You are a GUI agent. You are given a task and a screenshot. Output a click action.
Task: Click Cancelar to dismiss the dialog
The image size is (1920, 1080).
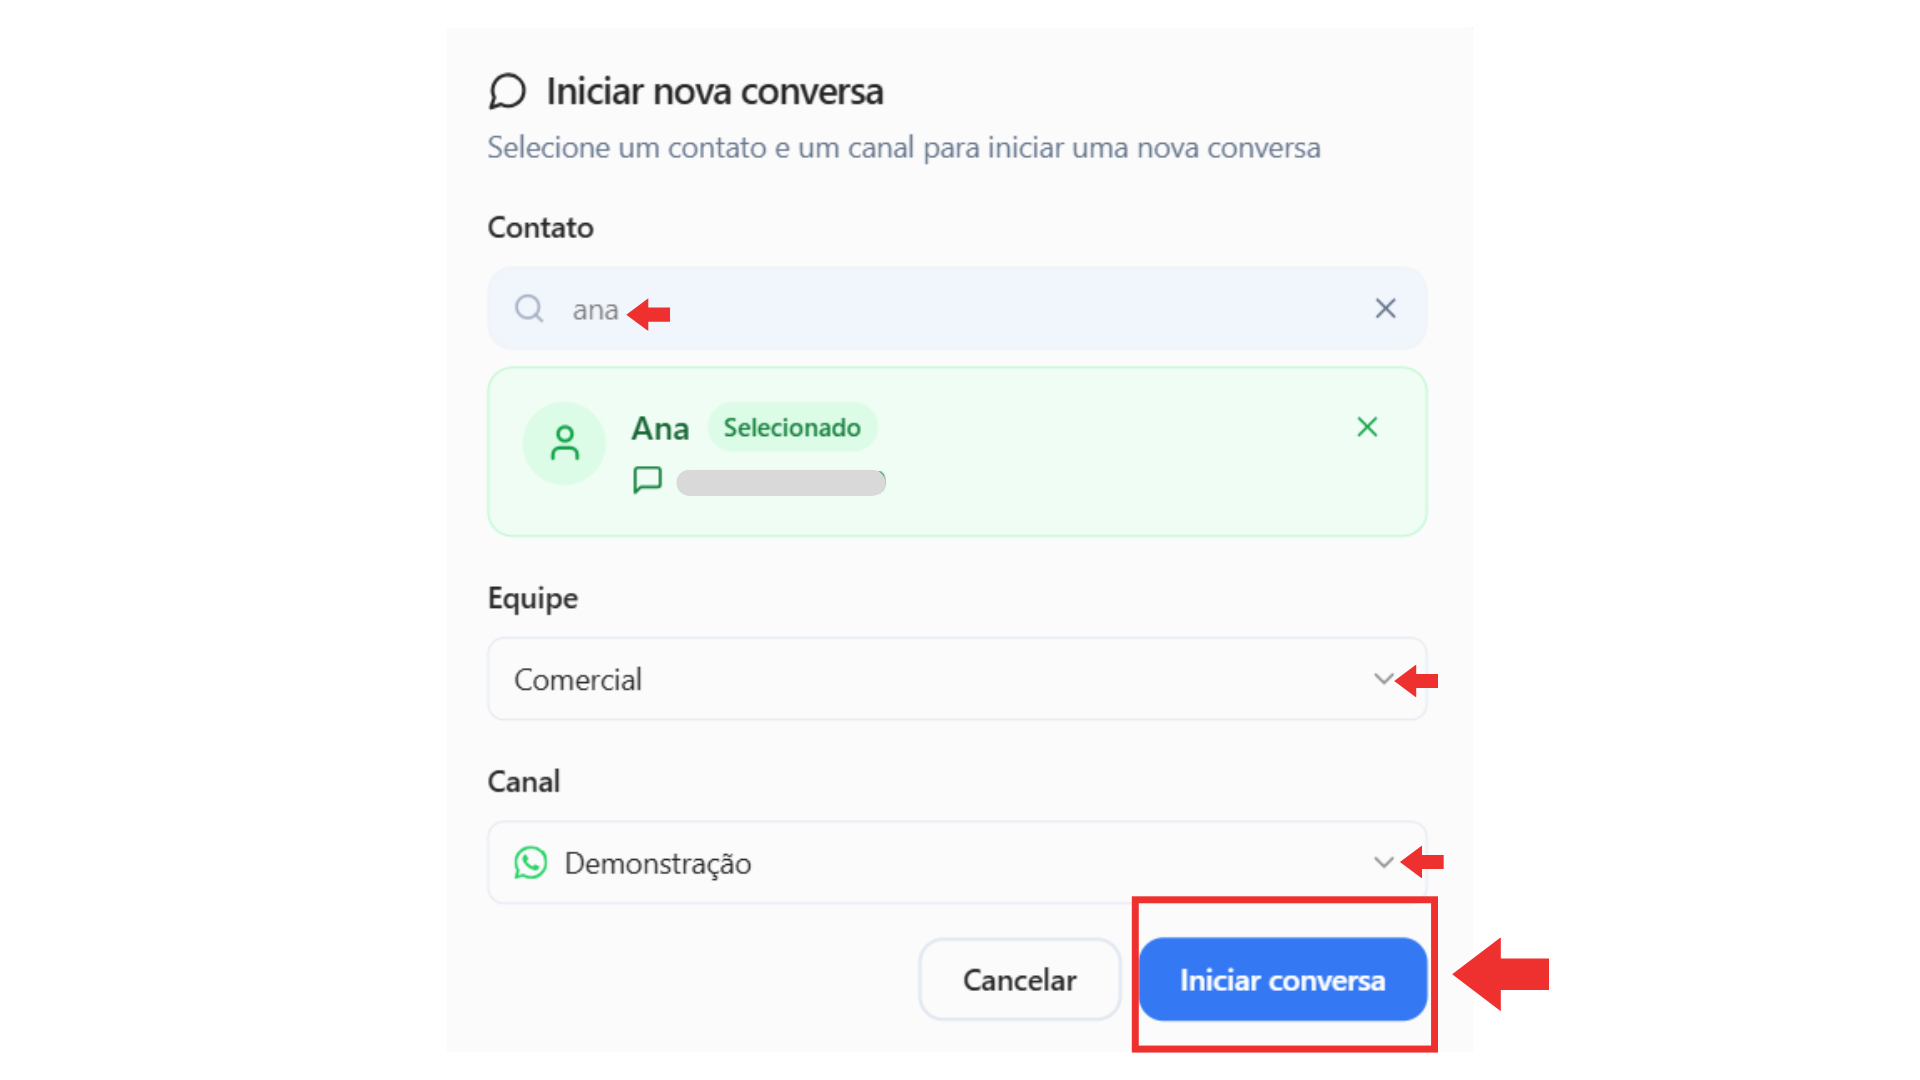(x=1019, y=979)
